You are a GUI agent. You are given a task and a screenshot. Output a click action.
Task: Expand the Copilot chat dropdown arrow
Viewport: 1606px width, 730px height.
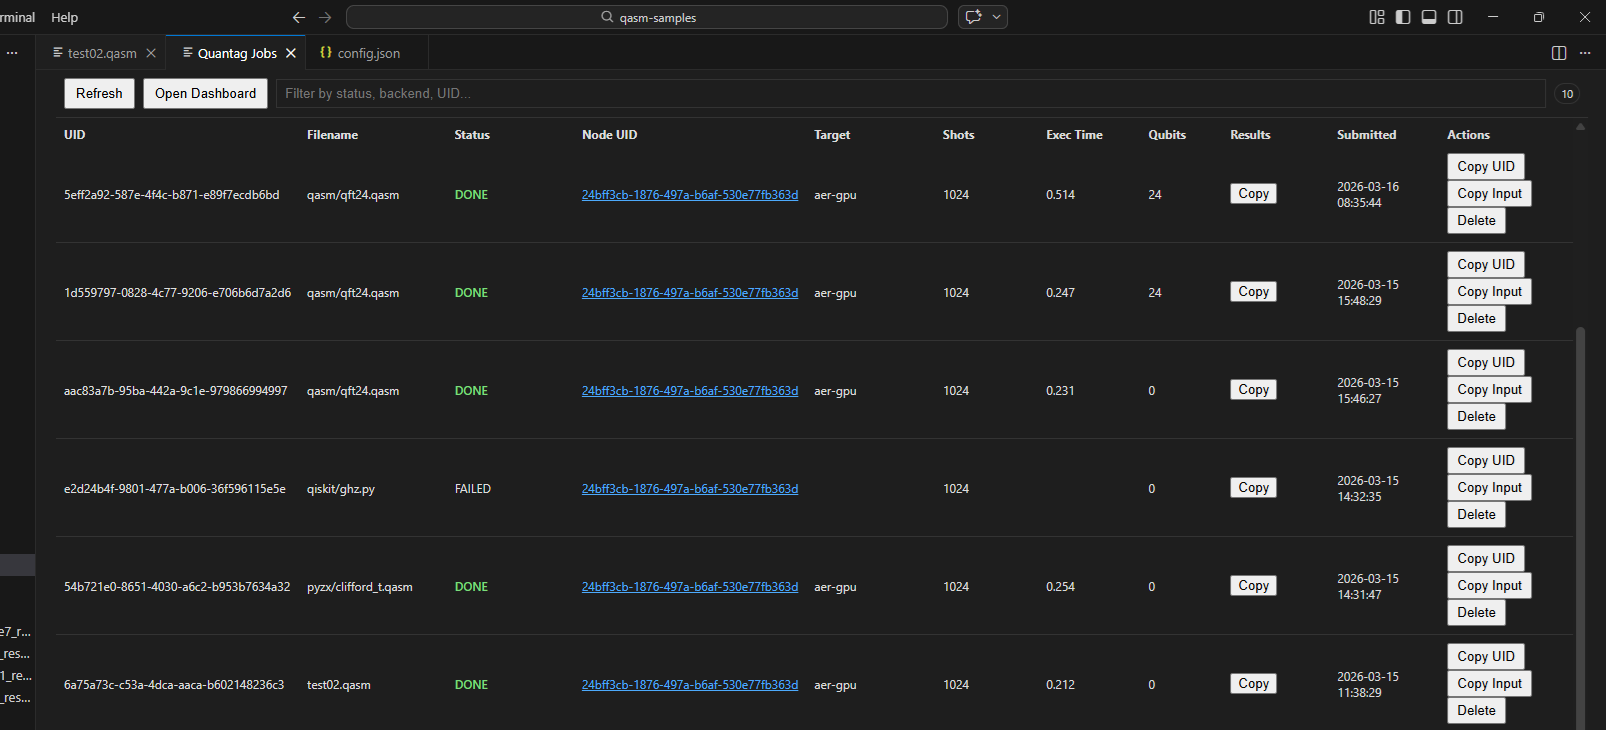pyautogui.click(x=996, y=17)
